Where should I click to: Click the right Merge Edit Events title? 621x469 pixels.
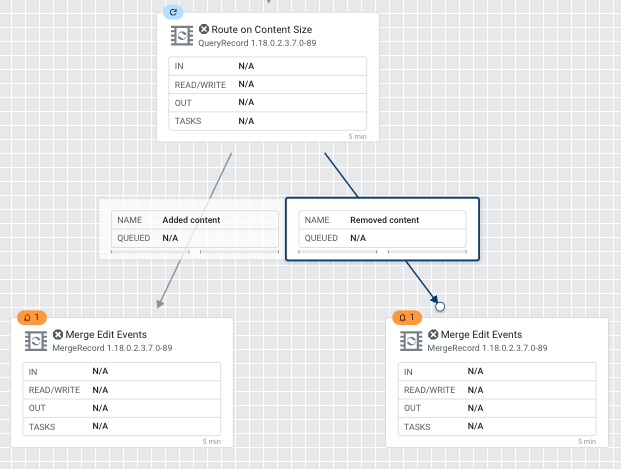pos(481,335)
